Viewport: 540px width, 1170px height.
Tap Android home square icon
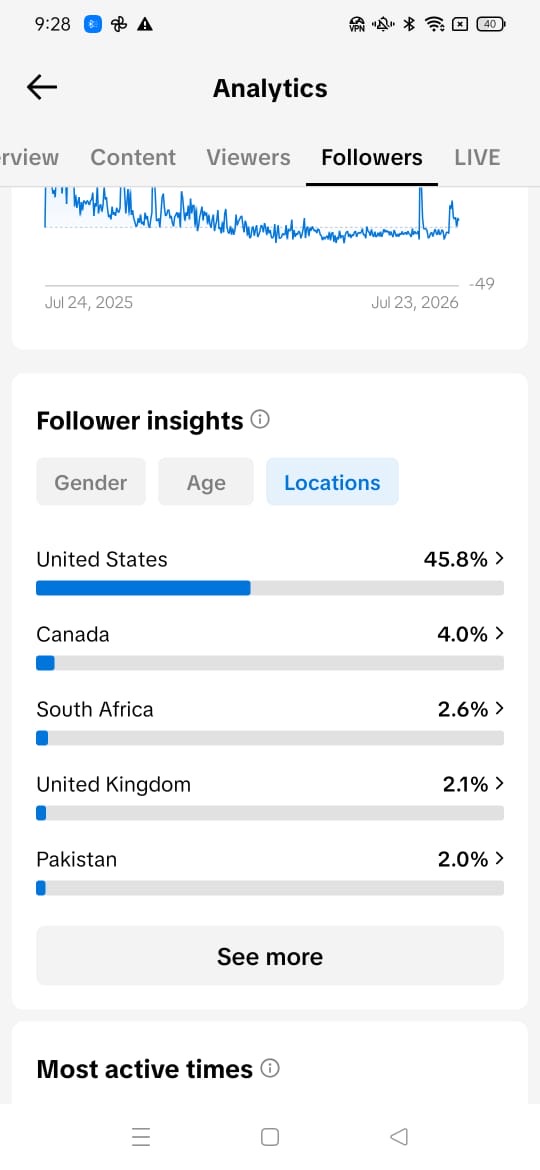click(270, 1136)
